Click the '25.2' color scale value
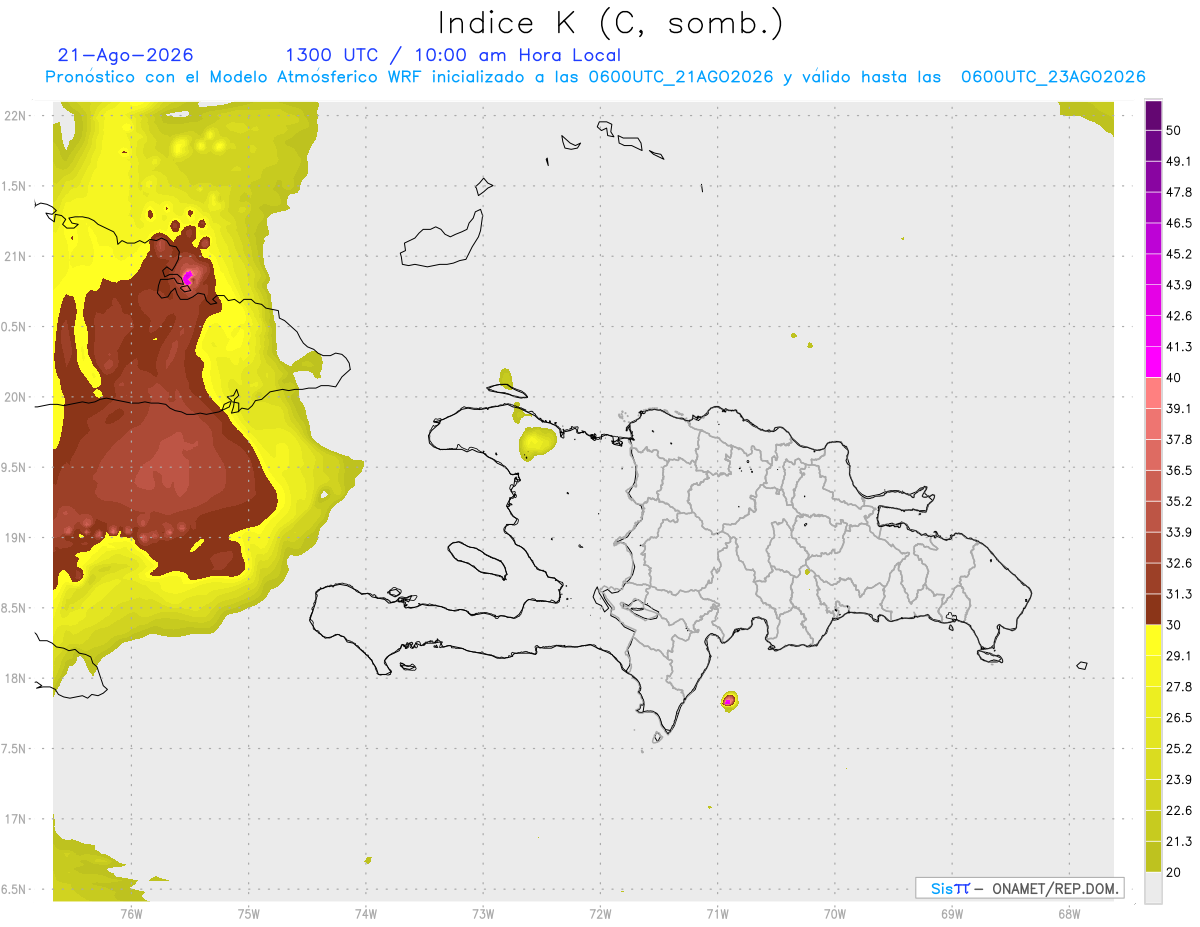 pos(1180,749)
